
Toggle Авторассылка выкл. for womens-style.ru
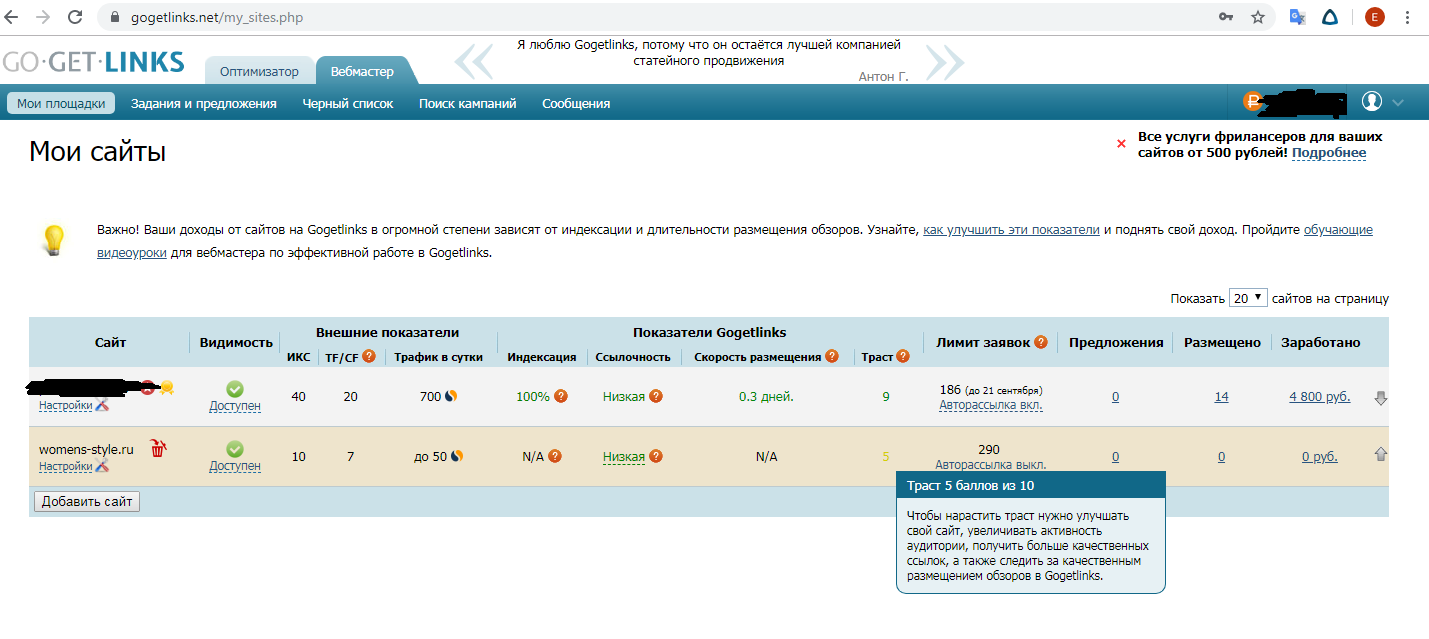coord(991,465)
